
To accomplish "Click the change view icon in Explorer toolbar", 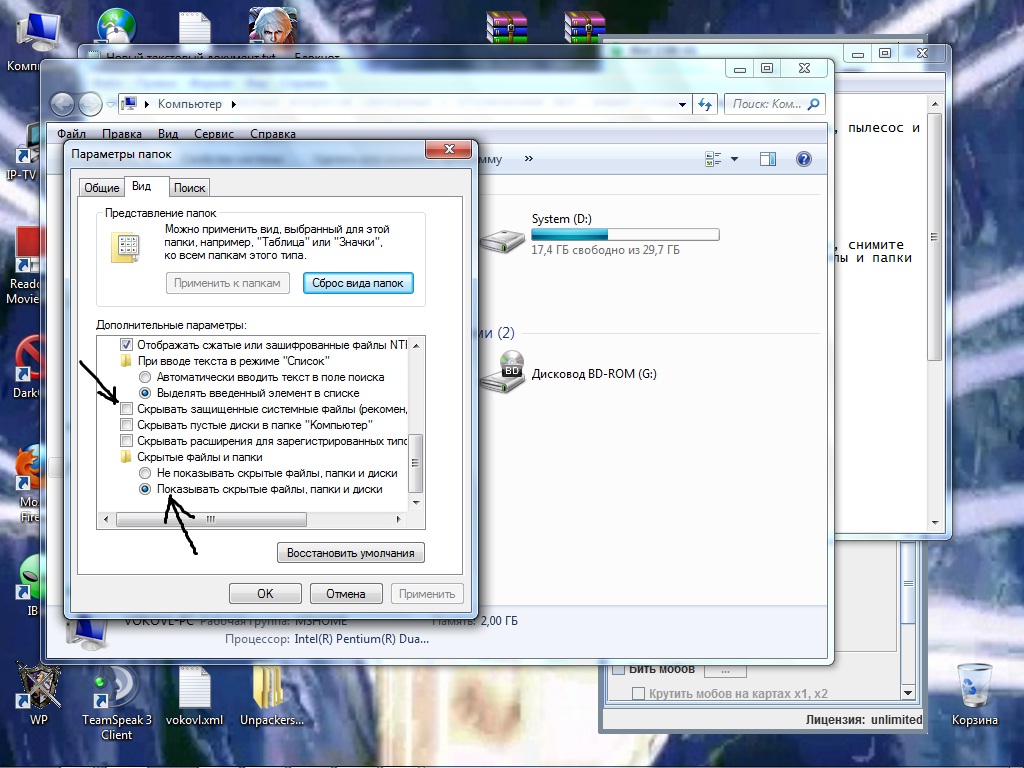I will 713,159.
